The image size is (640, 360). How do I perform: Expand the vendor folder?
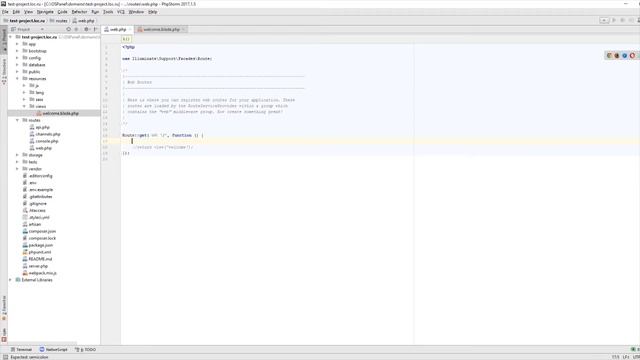tap(17, 169)
